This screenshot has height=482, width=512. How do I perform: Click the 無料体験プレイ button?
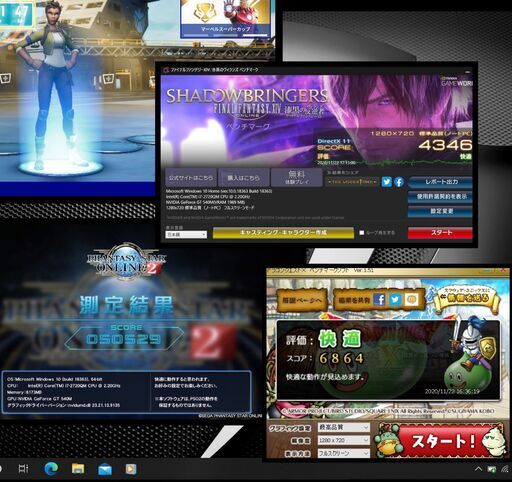point(296,178)
